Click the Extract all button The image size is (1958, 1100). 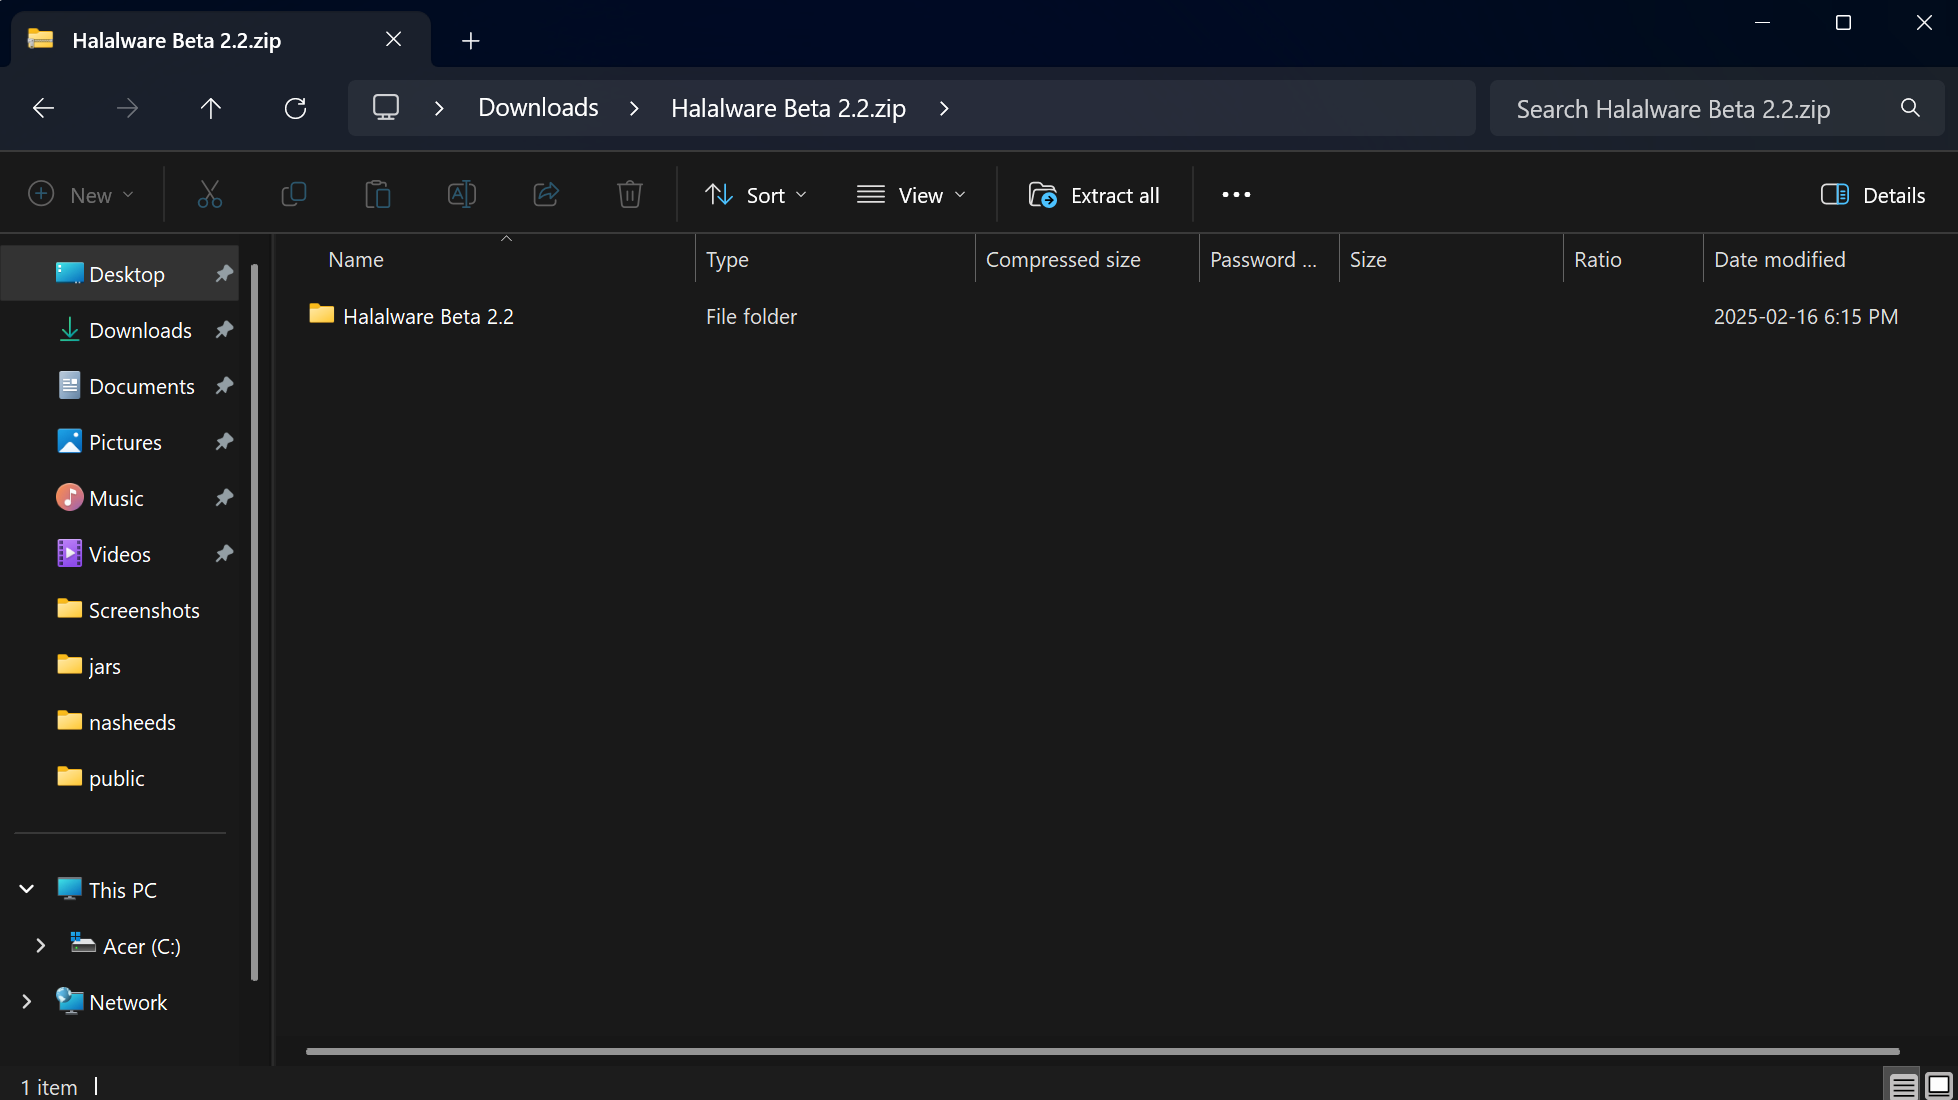click(1094, 195)
